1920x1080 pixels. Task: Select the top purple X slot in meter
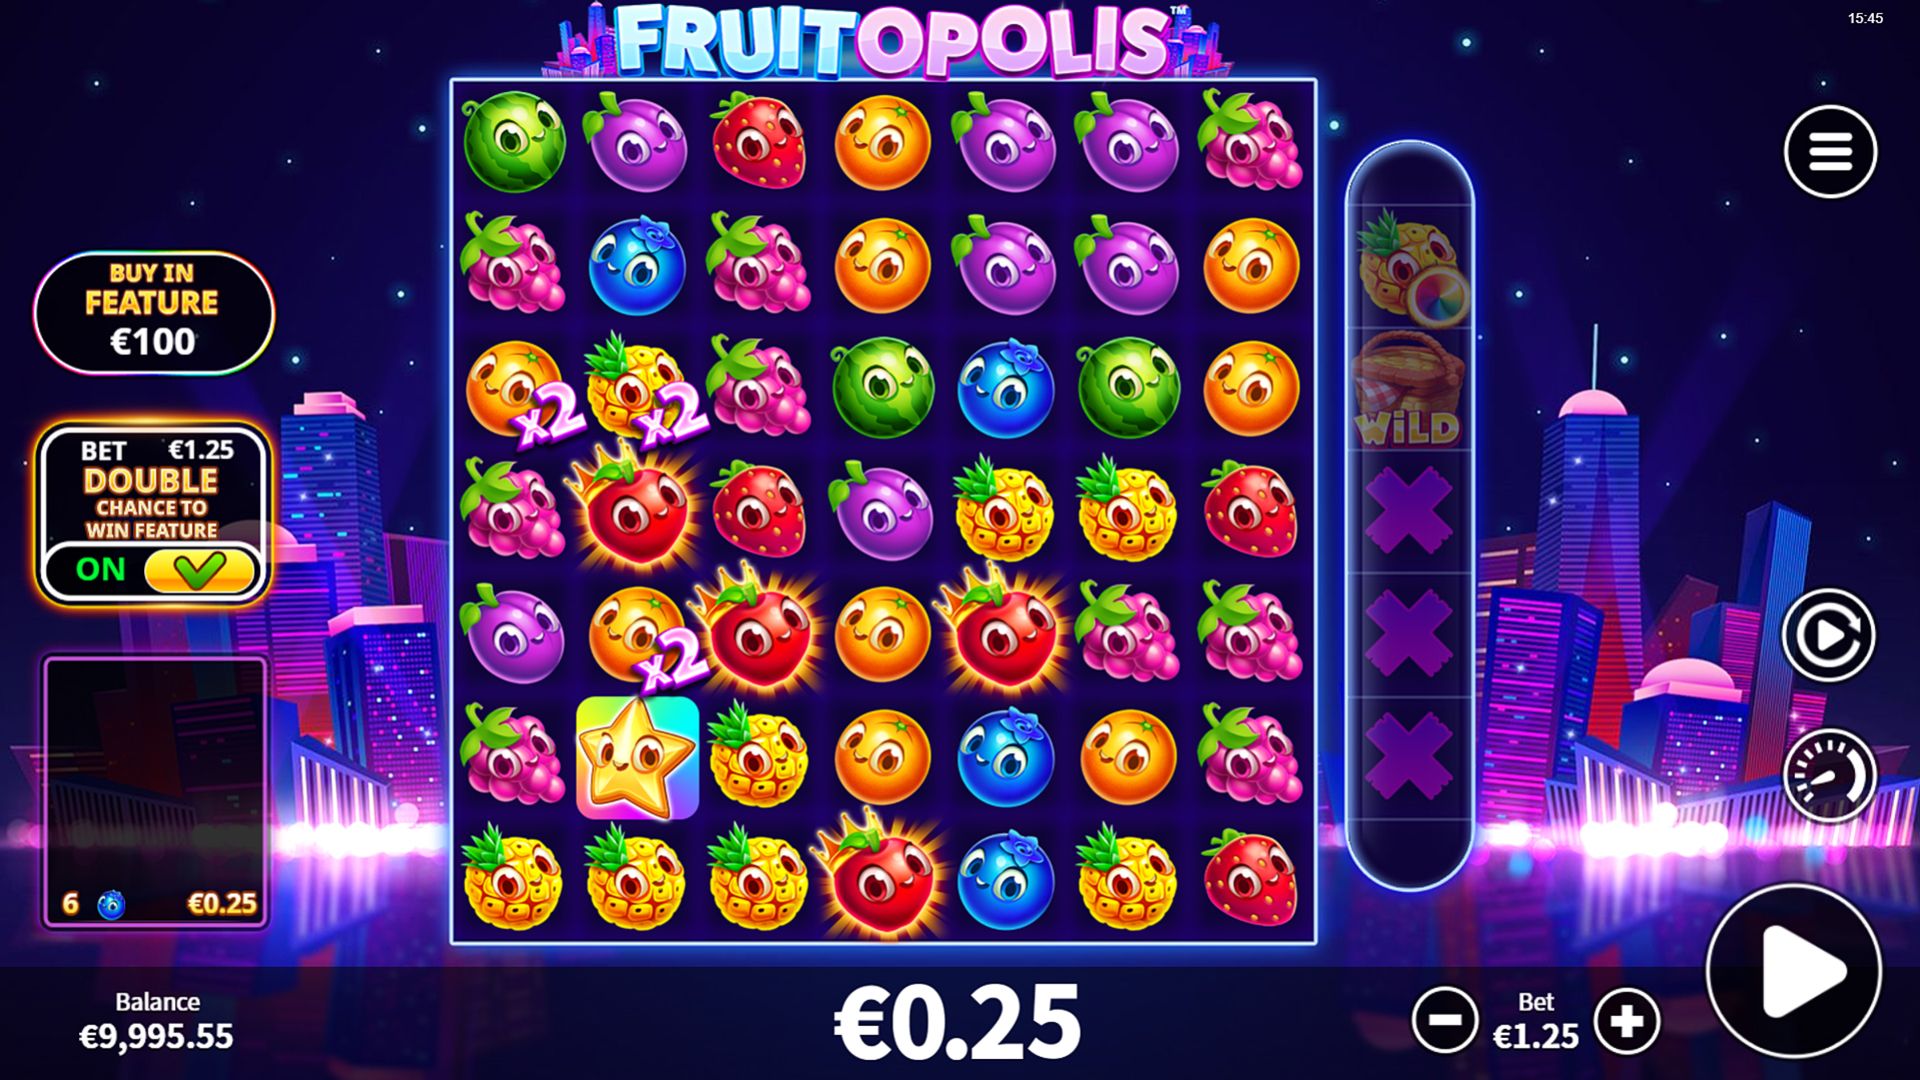click(1409, 512)
